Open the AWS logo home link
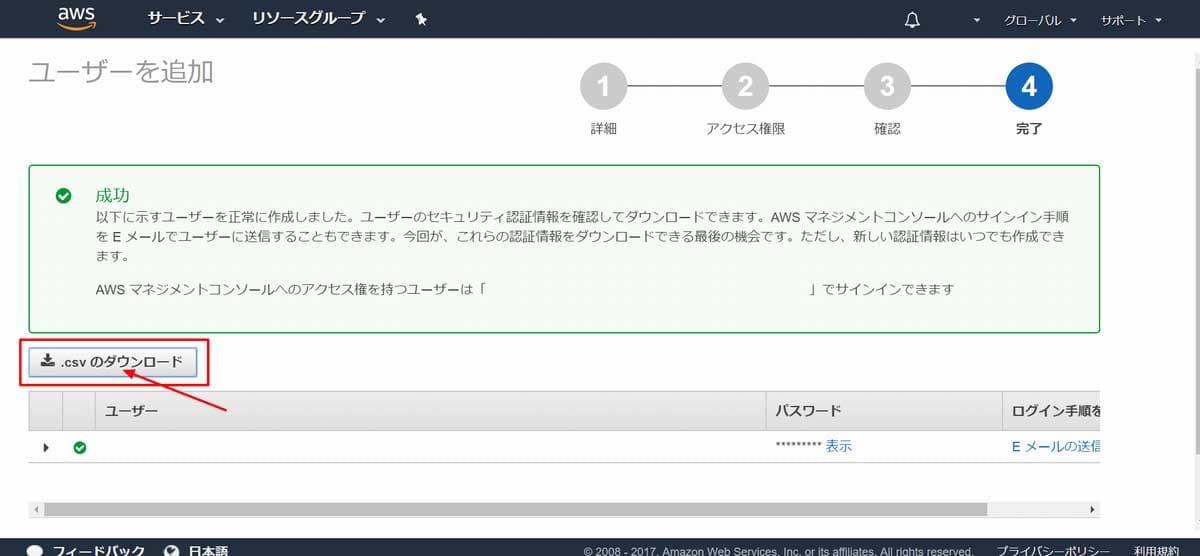The image size is (1200, 556). tap(76, 18)
